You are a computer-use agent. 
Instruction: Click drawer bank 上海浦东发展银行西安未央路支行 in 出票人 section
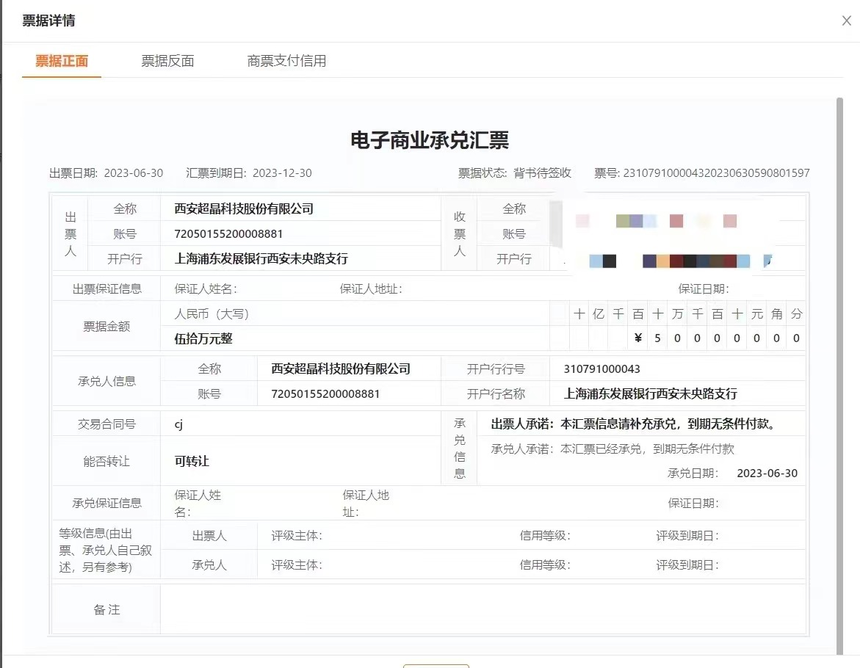(x=261, y=258)
